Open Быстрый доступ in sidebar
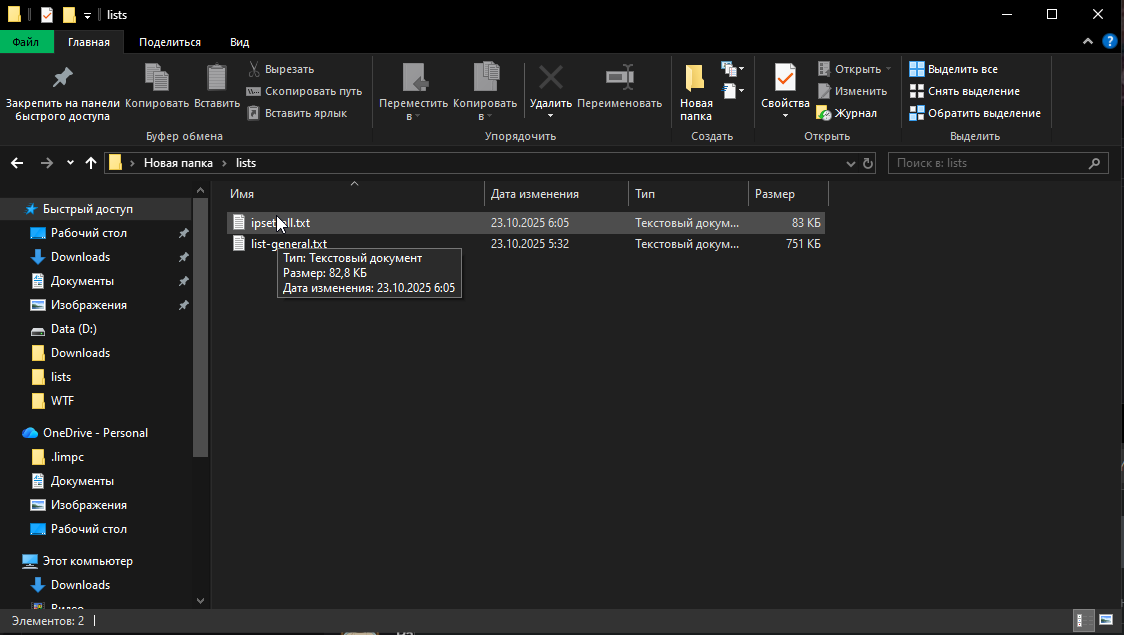This screenshot has height=635, width=1124. click(87, 209)
